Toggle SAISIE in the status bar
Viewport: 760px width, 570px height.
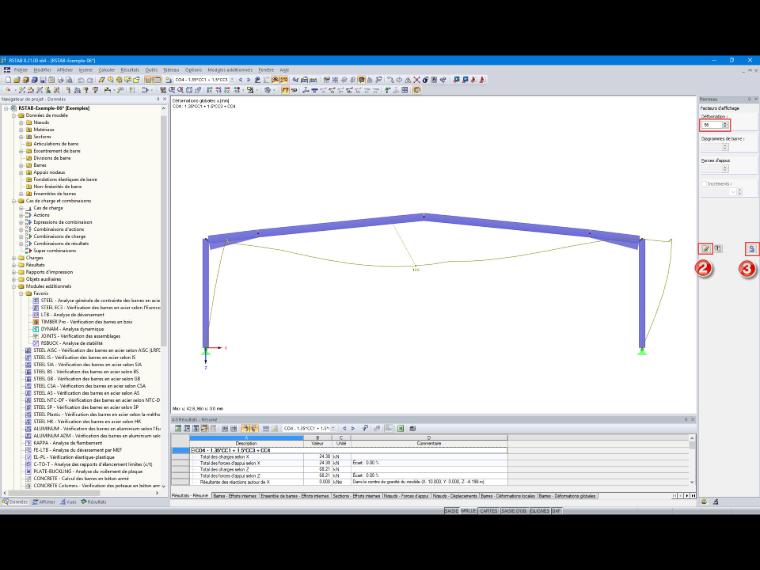(451, 511)
